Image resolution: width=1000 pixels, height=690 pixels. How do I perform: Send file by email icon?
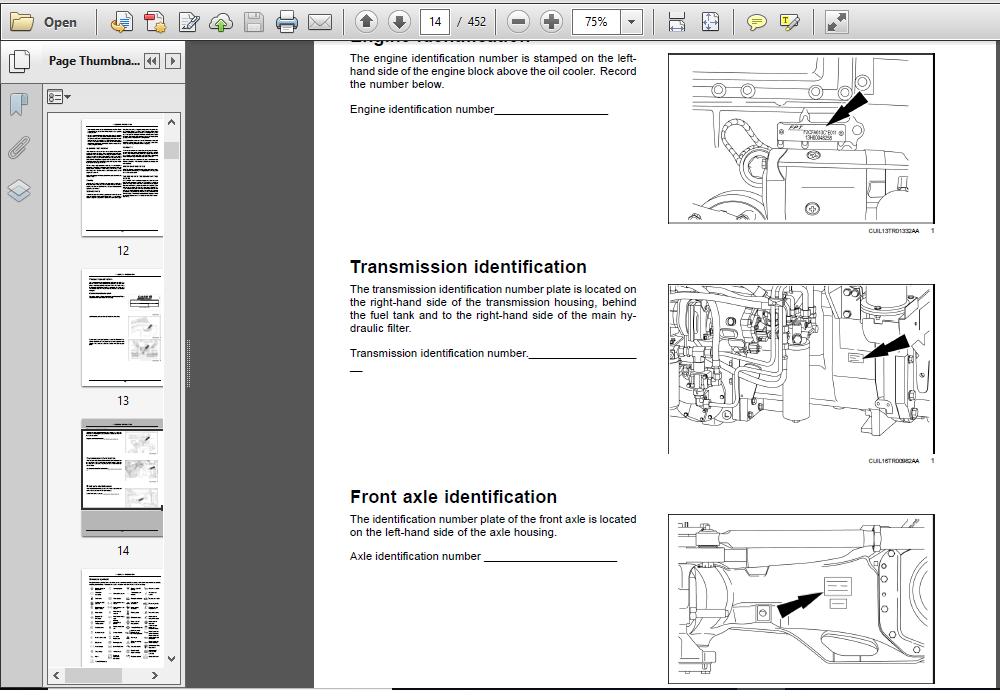(x=320, y=22)
